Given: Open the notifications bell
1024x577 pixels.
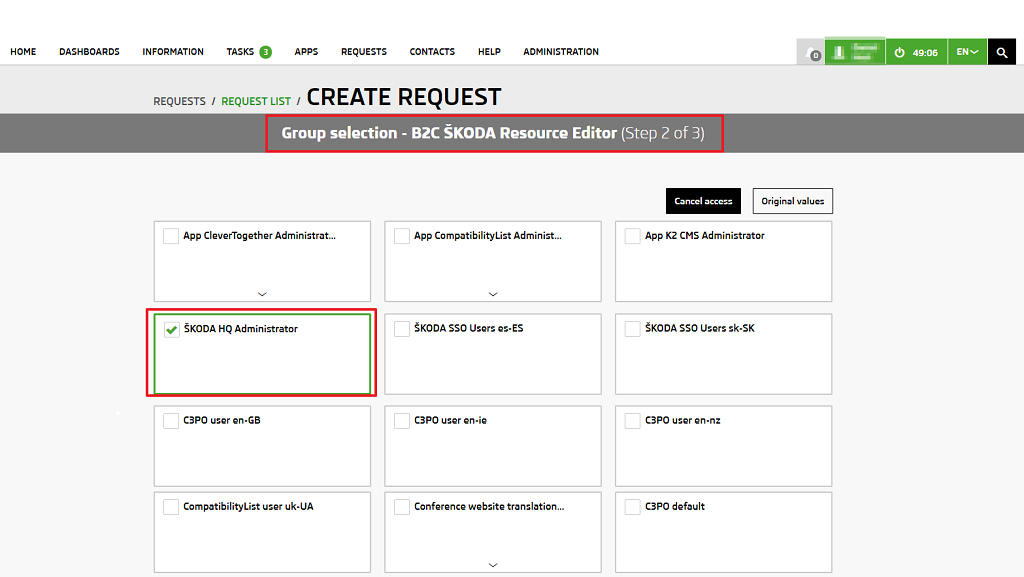Looking at the screenshot, I should tap(811, 52).
